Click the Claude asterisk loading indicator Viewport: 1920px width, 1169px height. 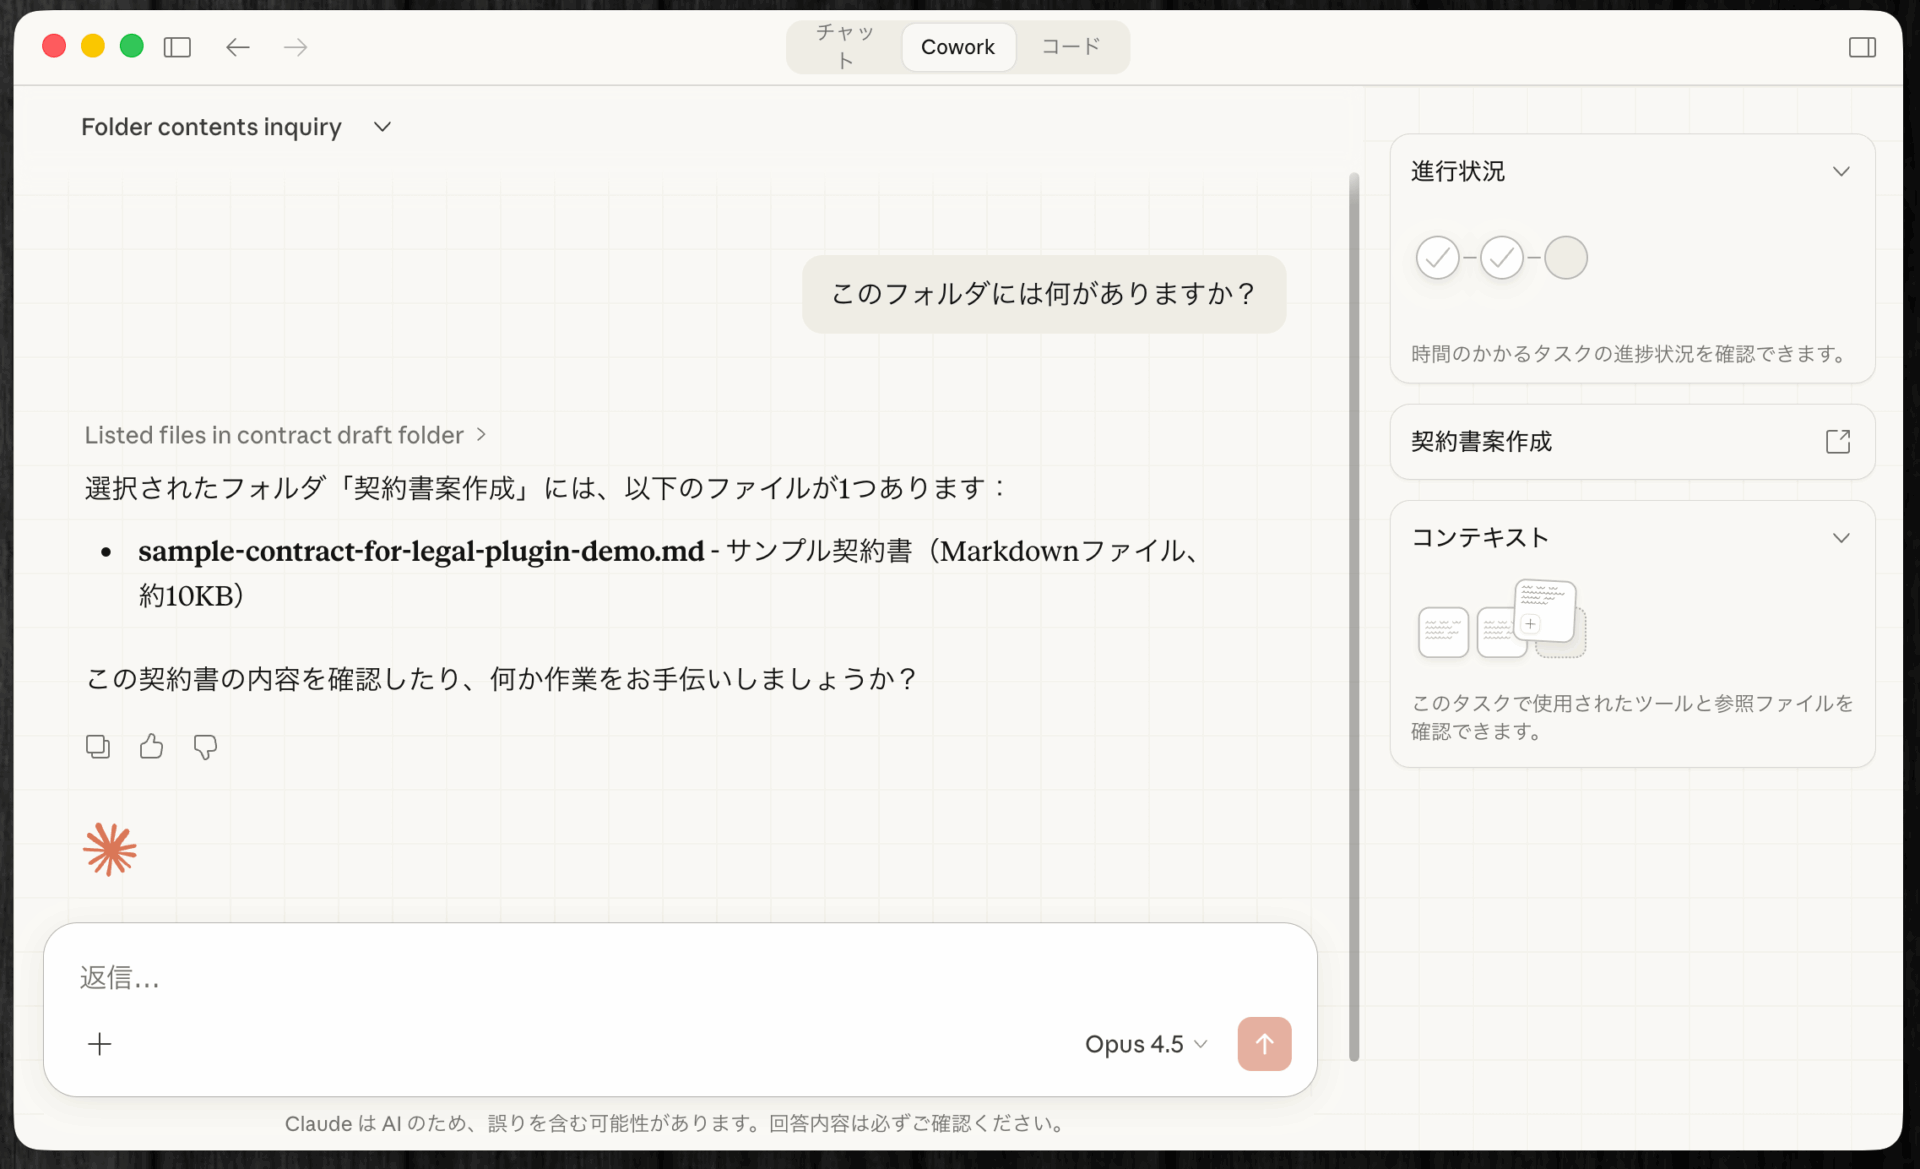click(x=109, y=849)
